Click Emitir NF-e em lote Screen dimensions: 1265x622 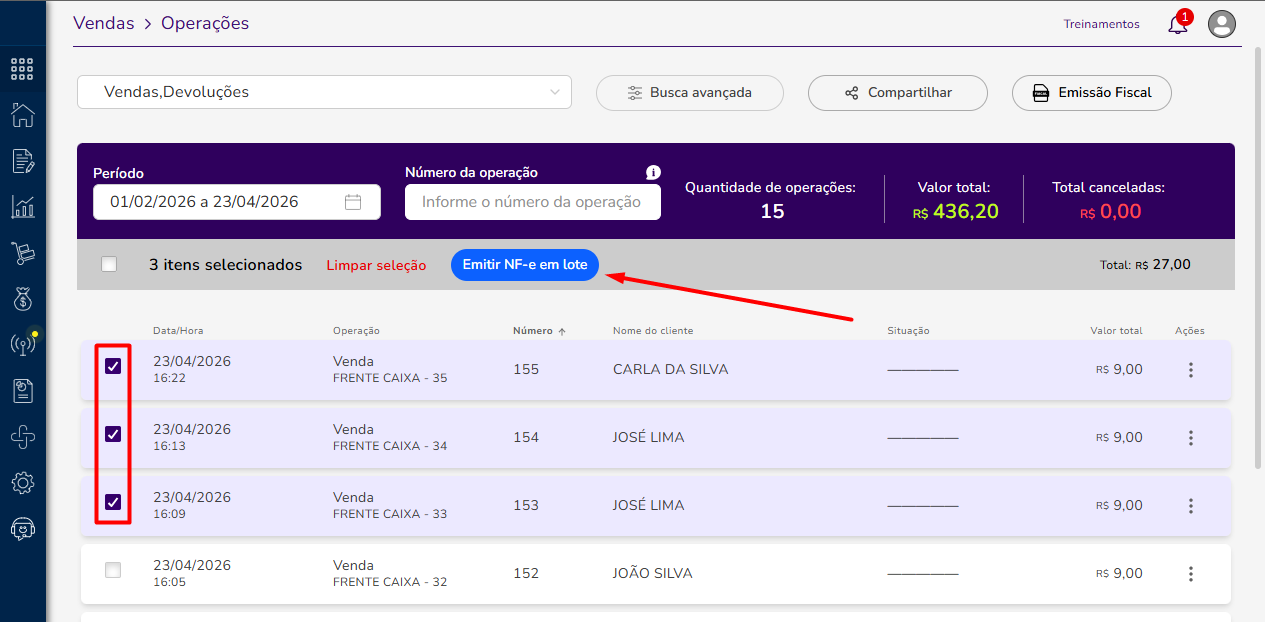click(525, 265)
